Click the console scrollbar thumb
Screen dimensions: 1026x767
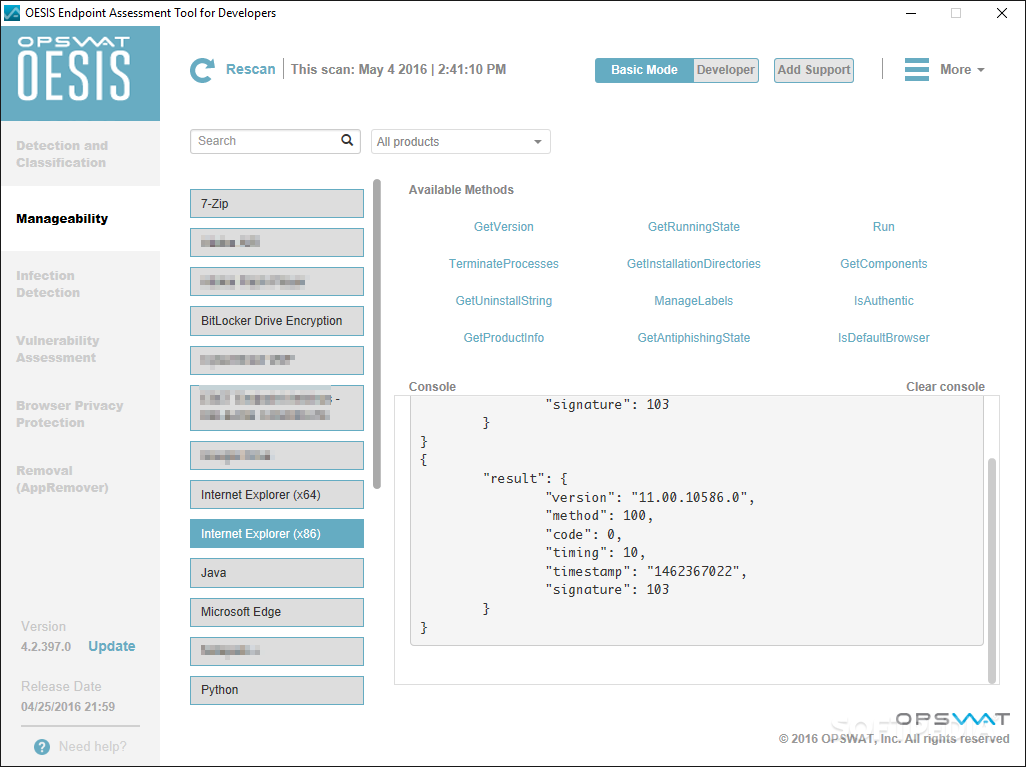991,571
